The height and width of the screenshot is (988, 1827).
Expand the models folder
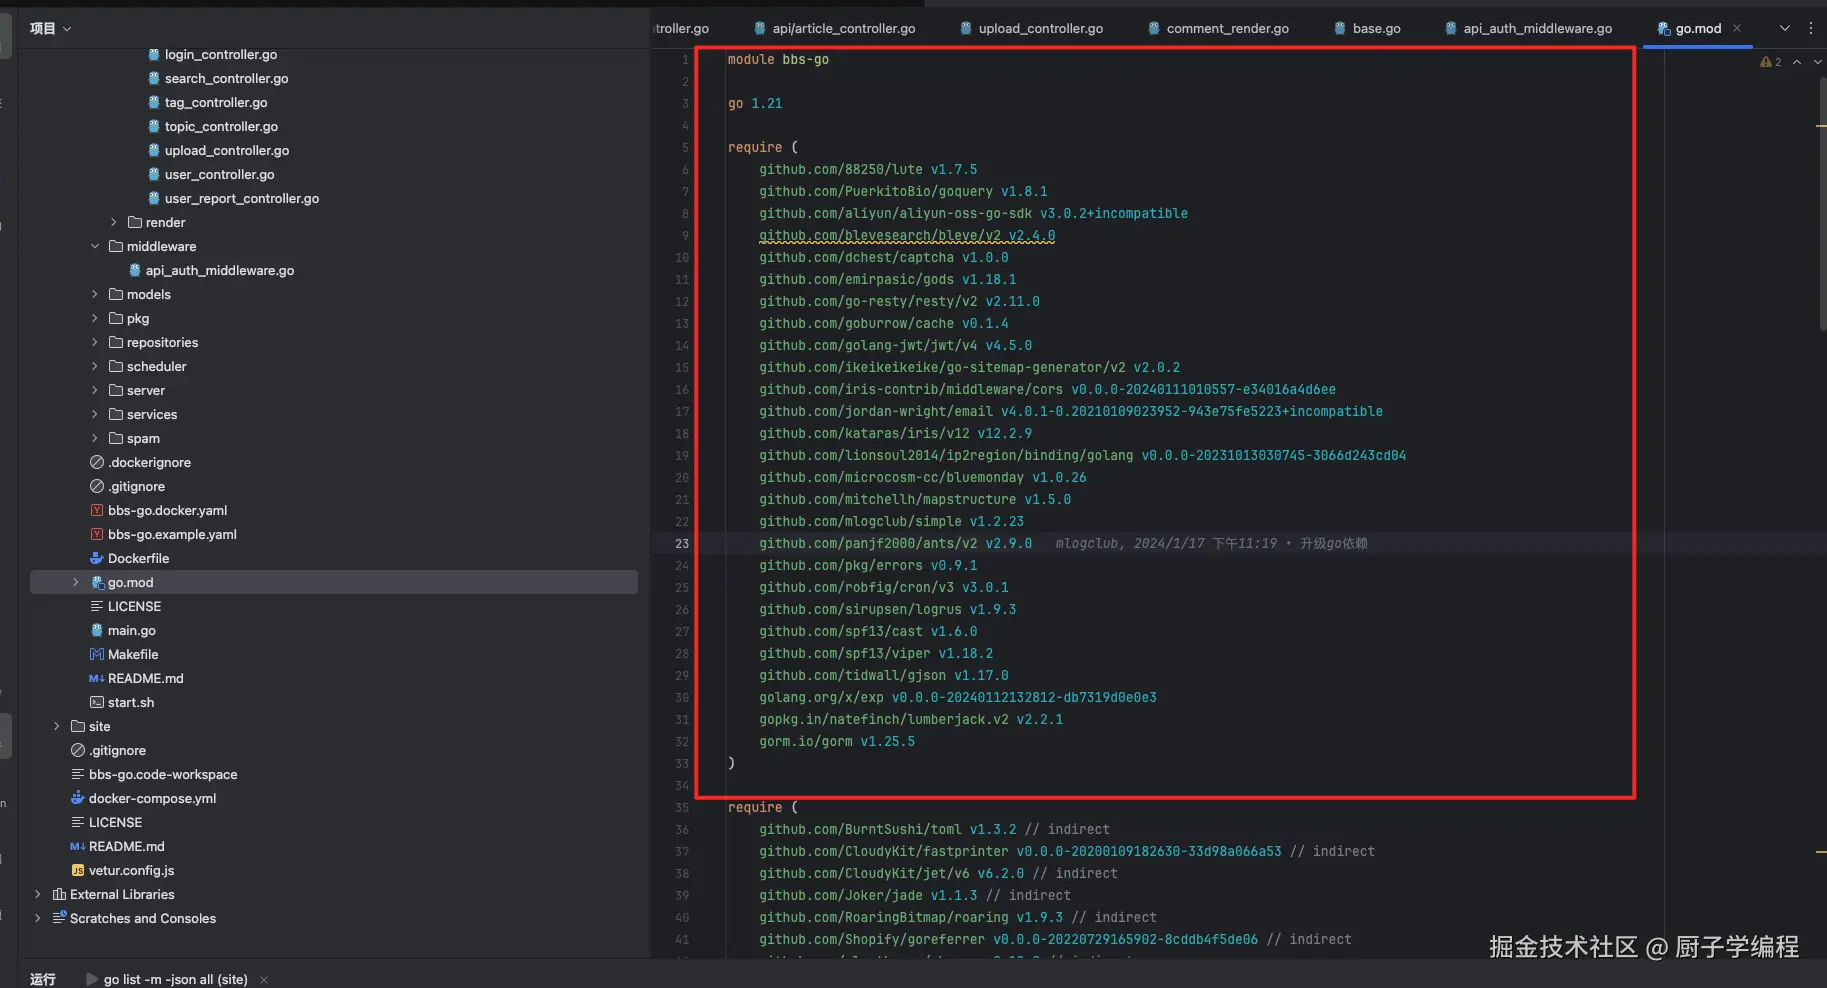[x=95, y=294]
